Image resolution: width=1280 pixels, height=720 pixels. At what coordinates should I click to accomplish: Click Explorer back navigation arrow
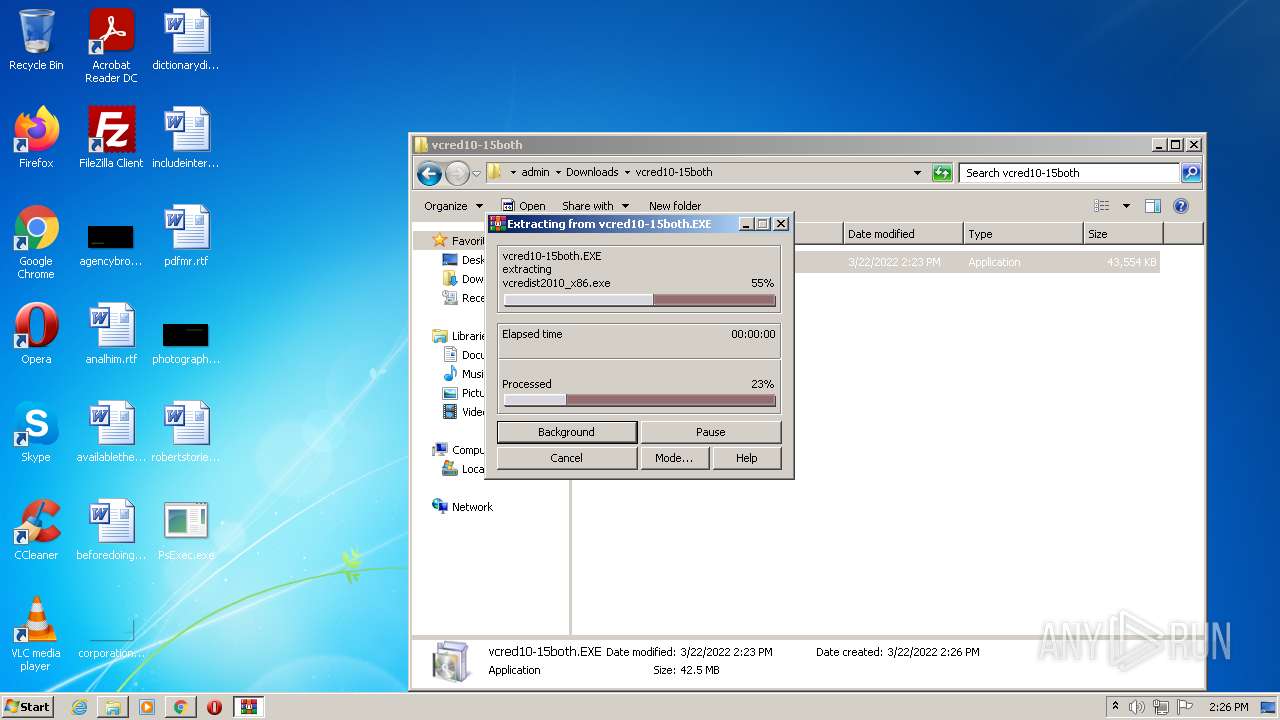tap(429, 173)
